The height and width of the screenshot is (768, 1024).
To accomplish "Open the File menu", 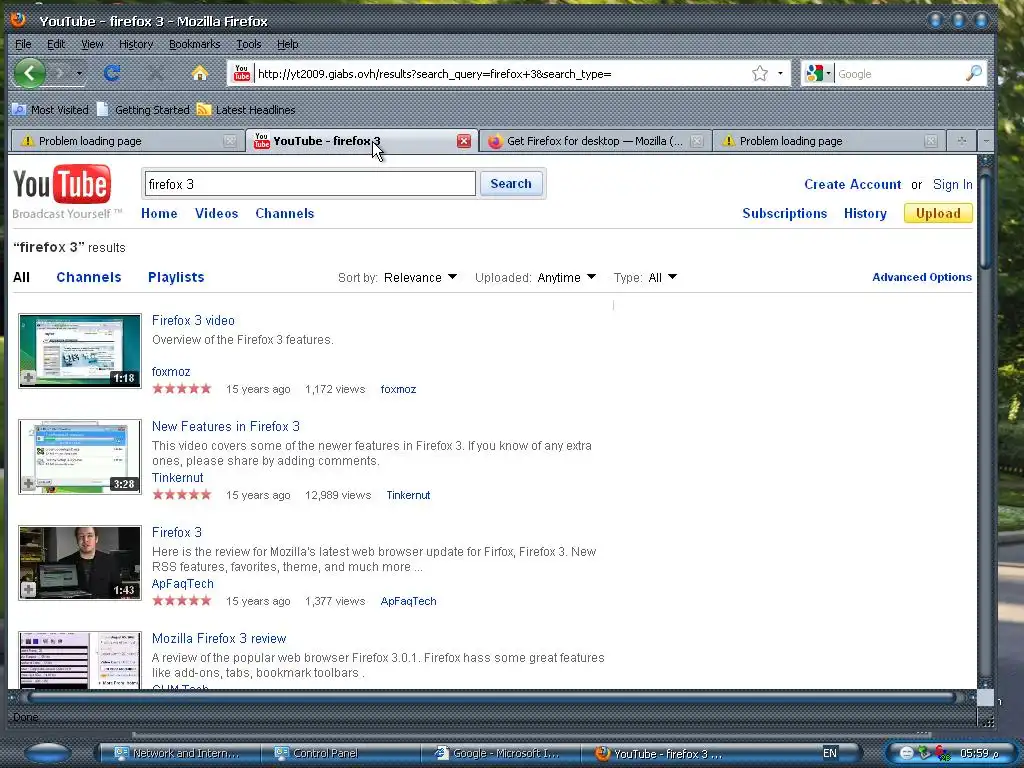I will pos(23,44).
